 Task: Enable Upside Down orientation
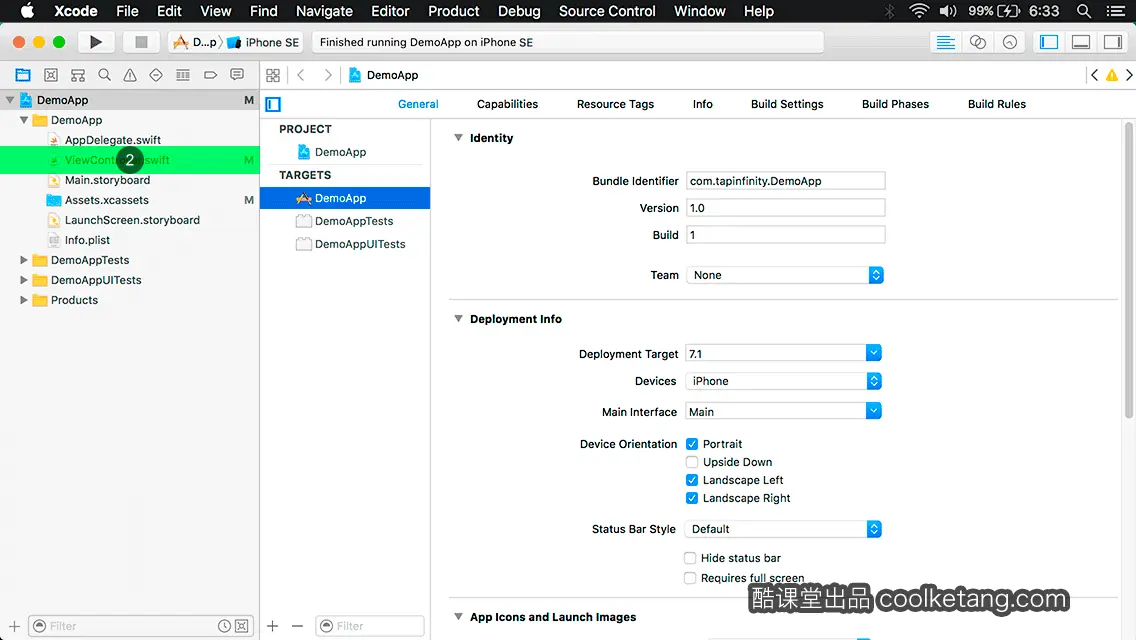click(692, 462)
